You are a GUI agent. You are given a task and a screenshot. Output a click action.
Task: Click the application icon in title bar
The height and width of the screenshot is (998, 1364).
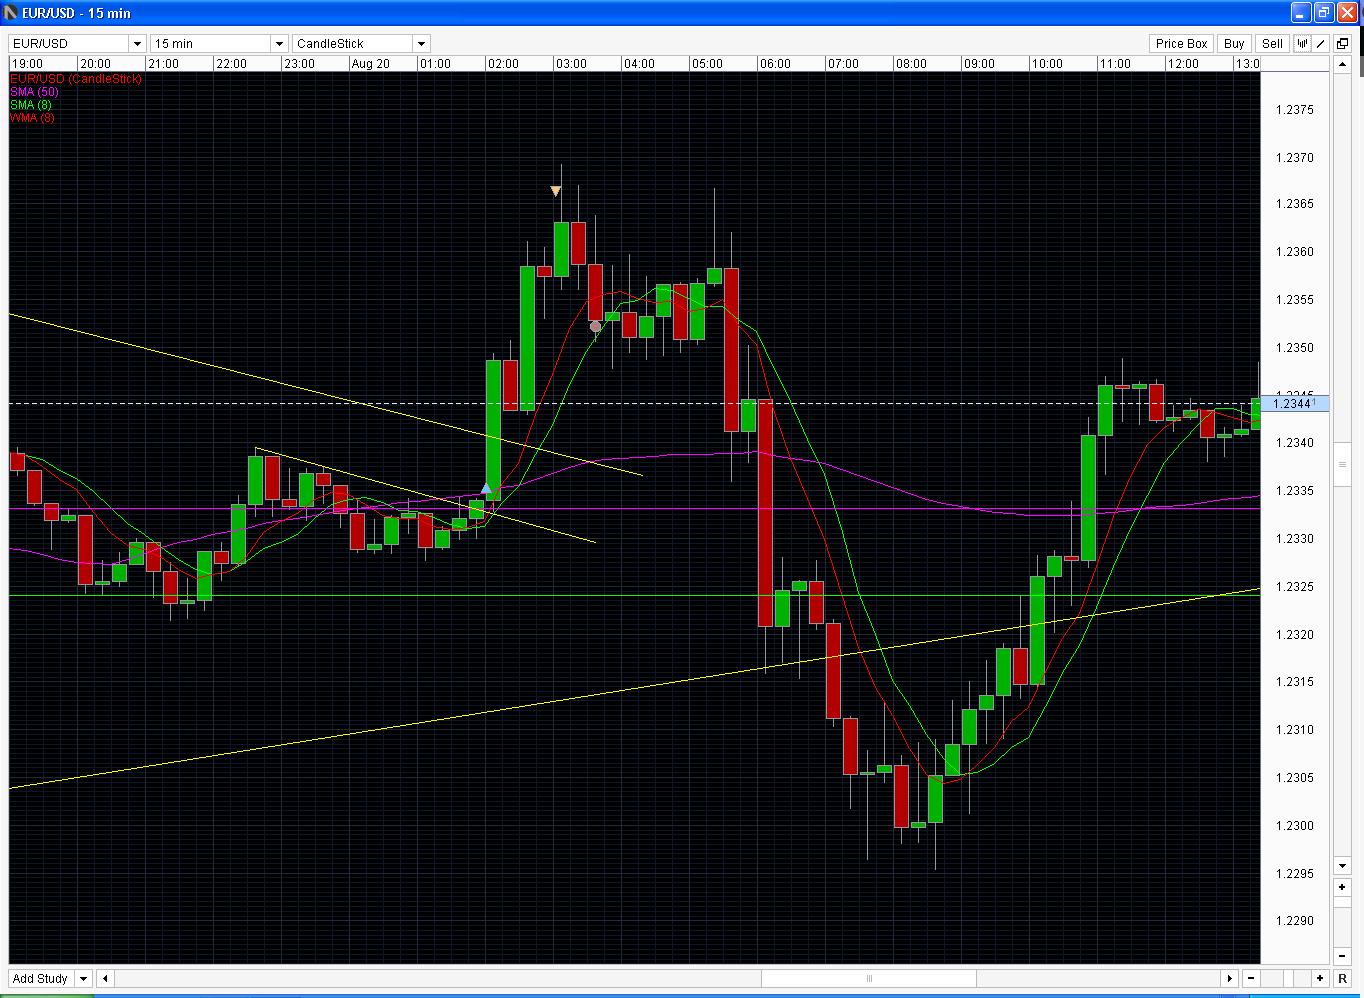(x=12, y=13)
